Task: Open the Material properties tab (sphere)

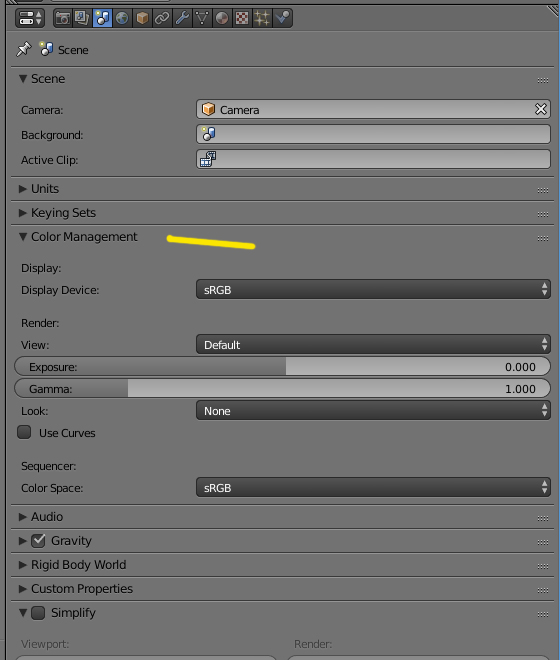Action: (x=222, y=18)
